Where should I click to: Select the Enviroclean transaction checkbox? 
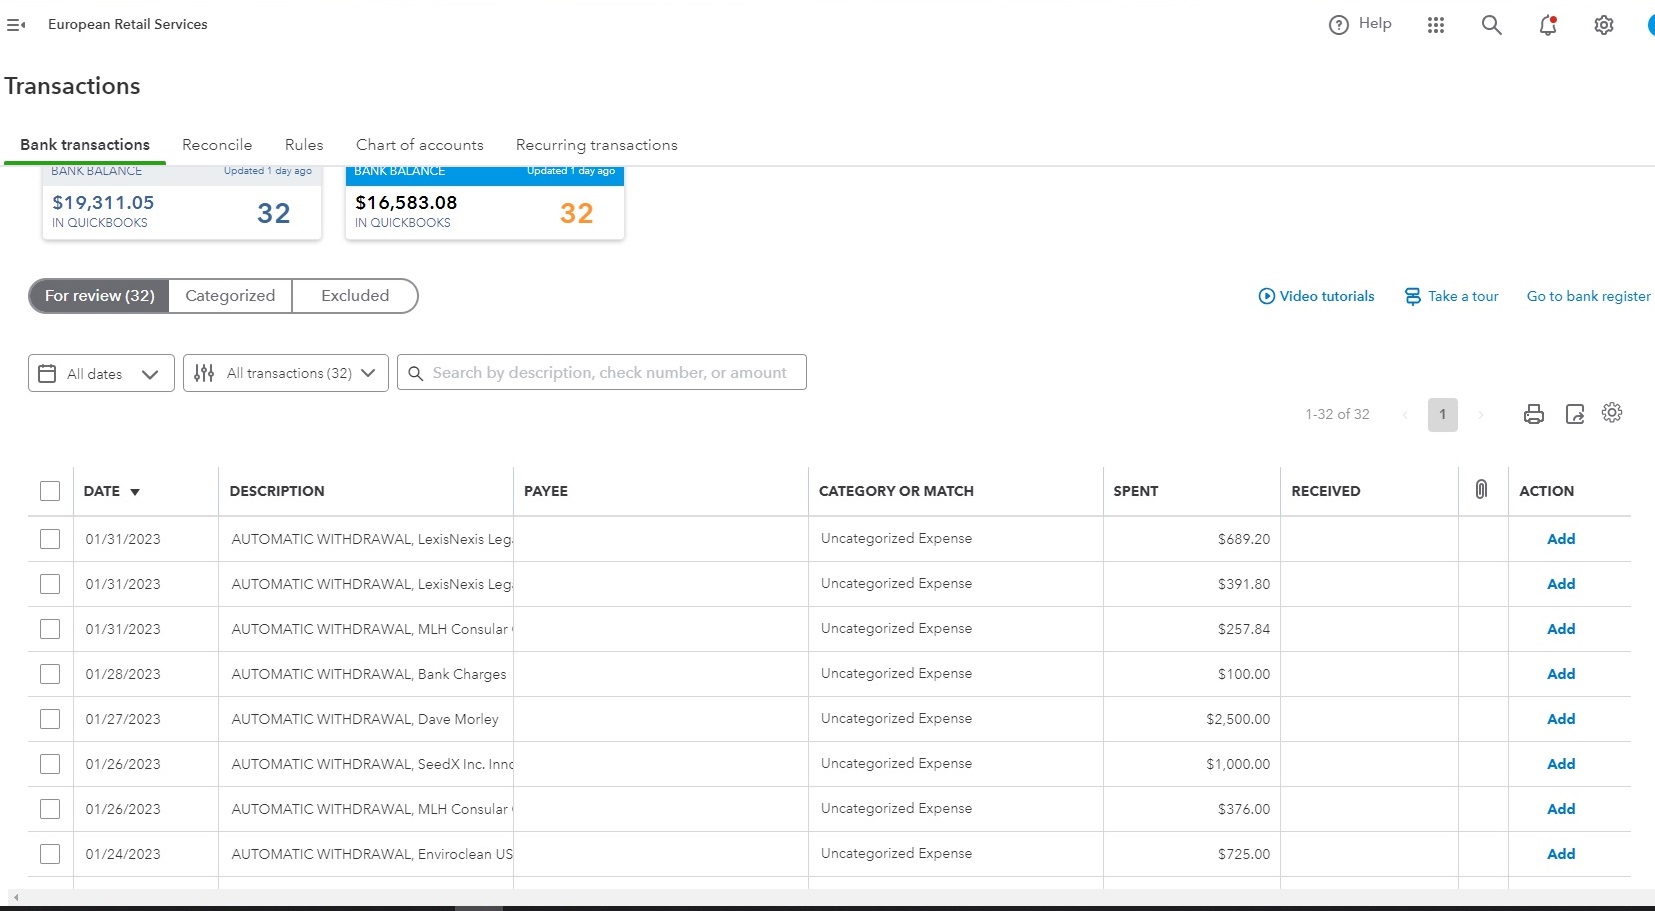pyautogui.click(x=50, y=854)
